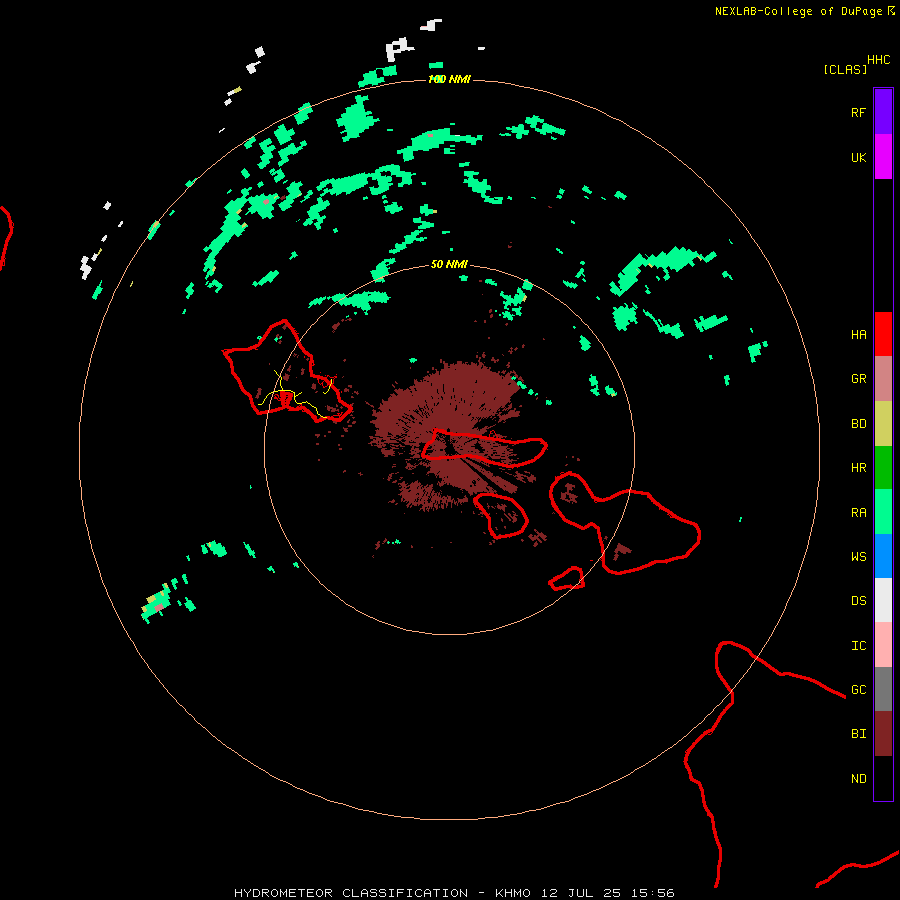Click the '100 NMI' range ring label
The width and height of the screenshot is (900, 900).
pos(449,79)
